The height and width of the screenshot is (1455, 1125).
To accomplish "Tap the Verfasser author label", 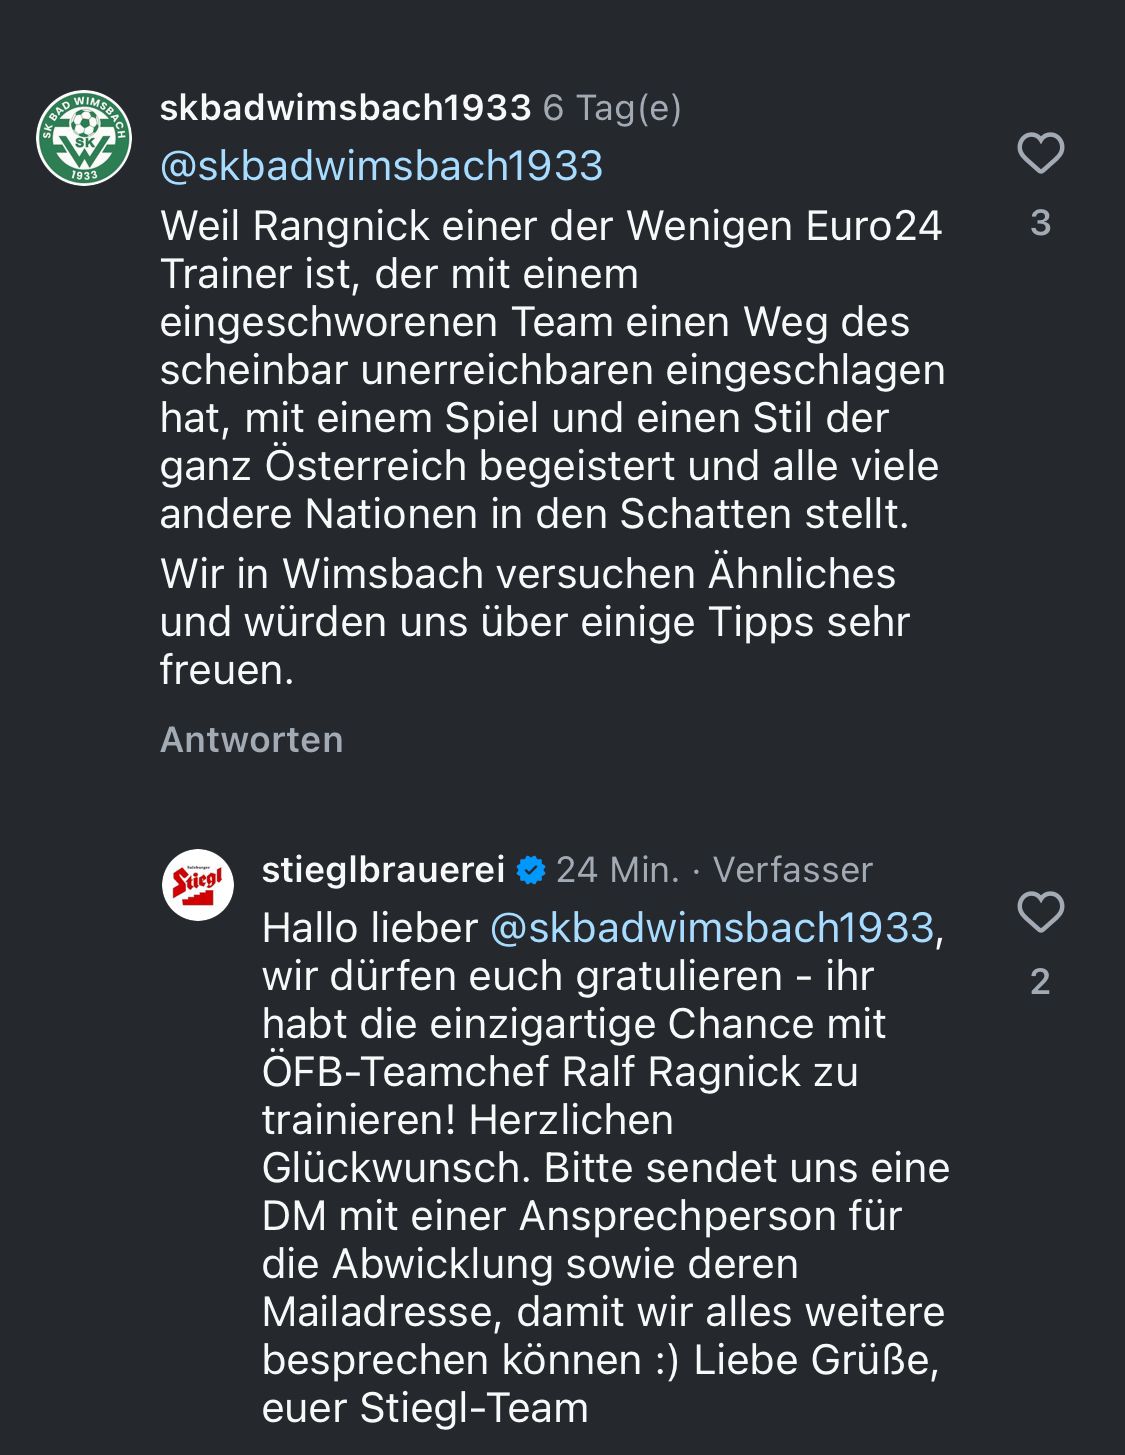I will tap(793, 870).
